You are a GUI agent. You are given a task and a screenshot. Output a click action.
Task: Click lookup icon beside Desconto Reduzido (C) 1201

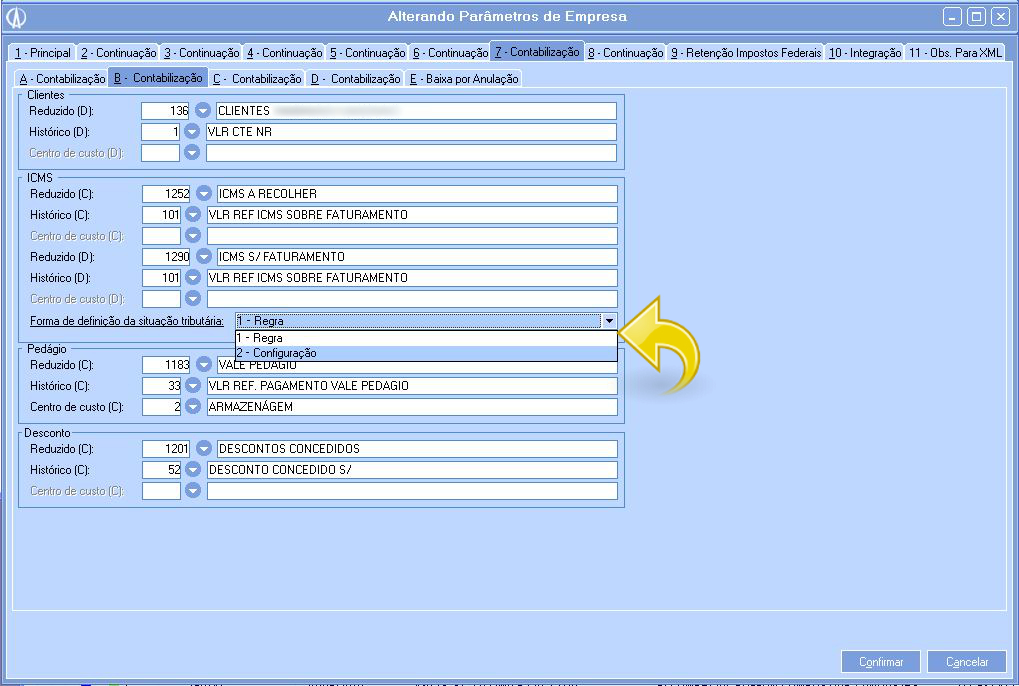click(x=203, y=449)
